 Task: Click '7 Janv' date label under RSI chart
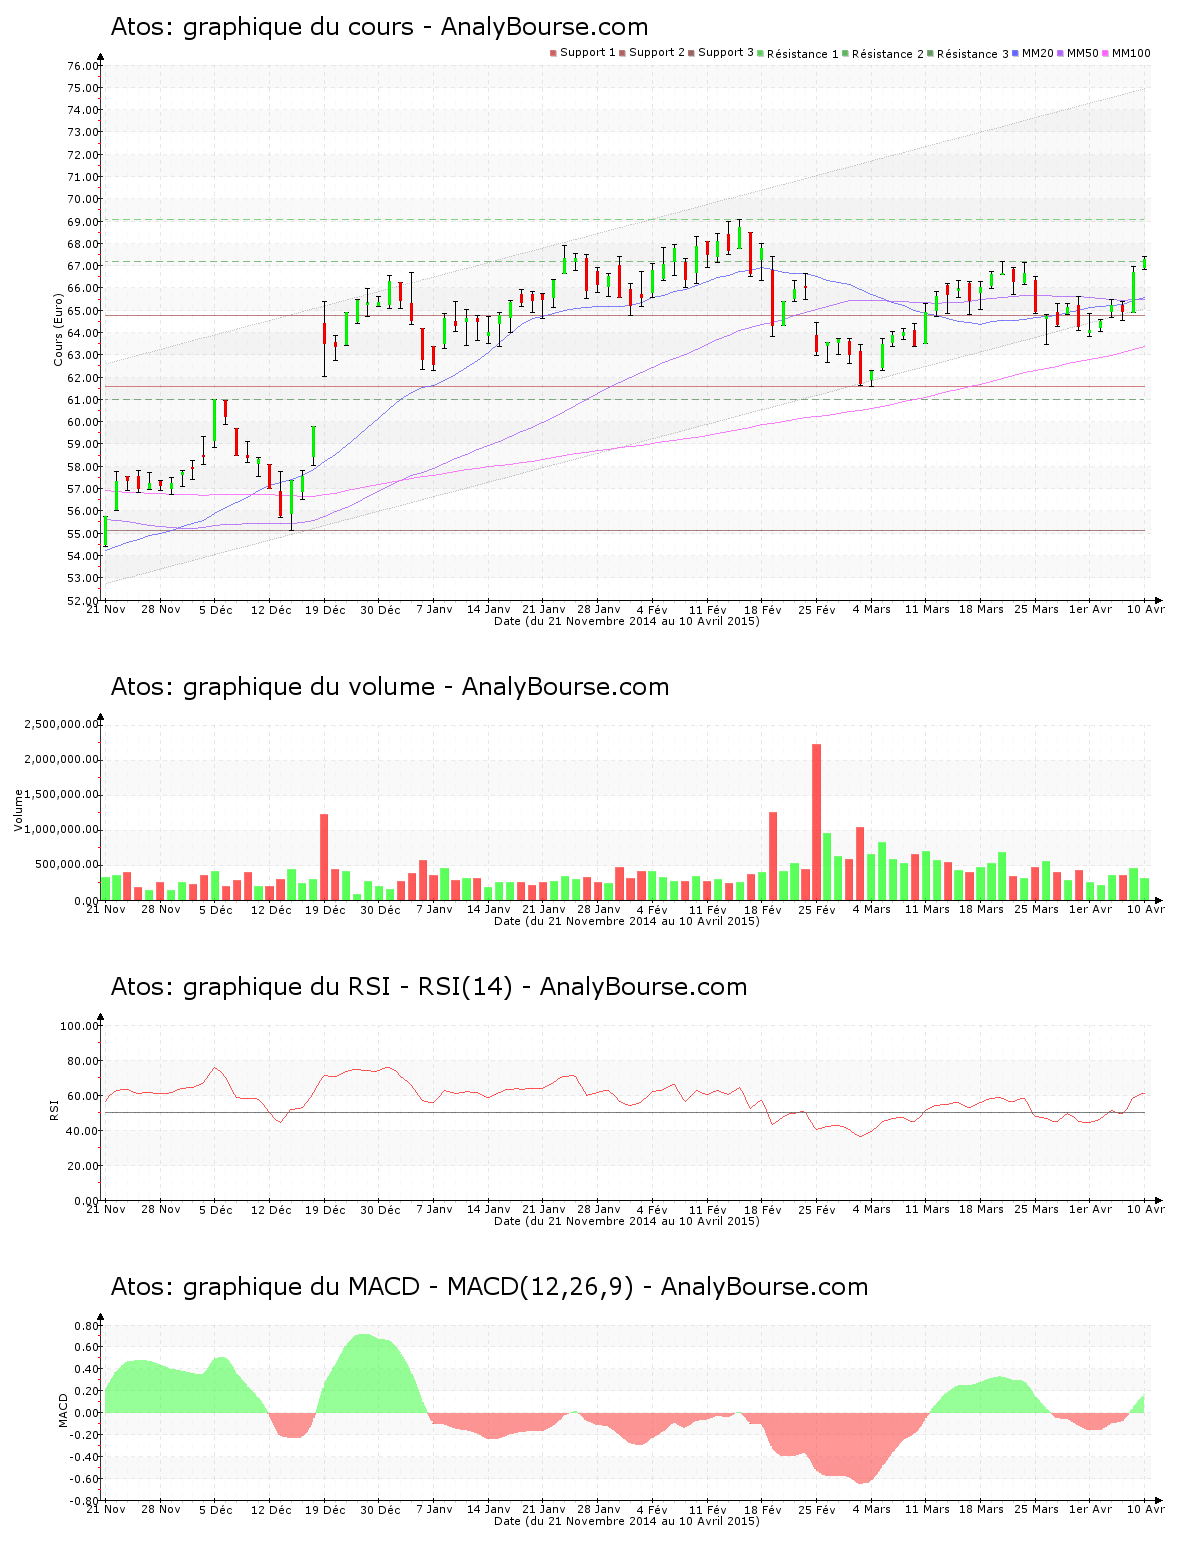click(x=434, y=1210)
